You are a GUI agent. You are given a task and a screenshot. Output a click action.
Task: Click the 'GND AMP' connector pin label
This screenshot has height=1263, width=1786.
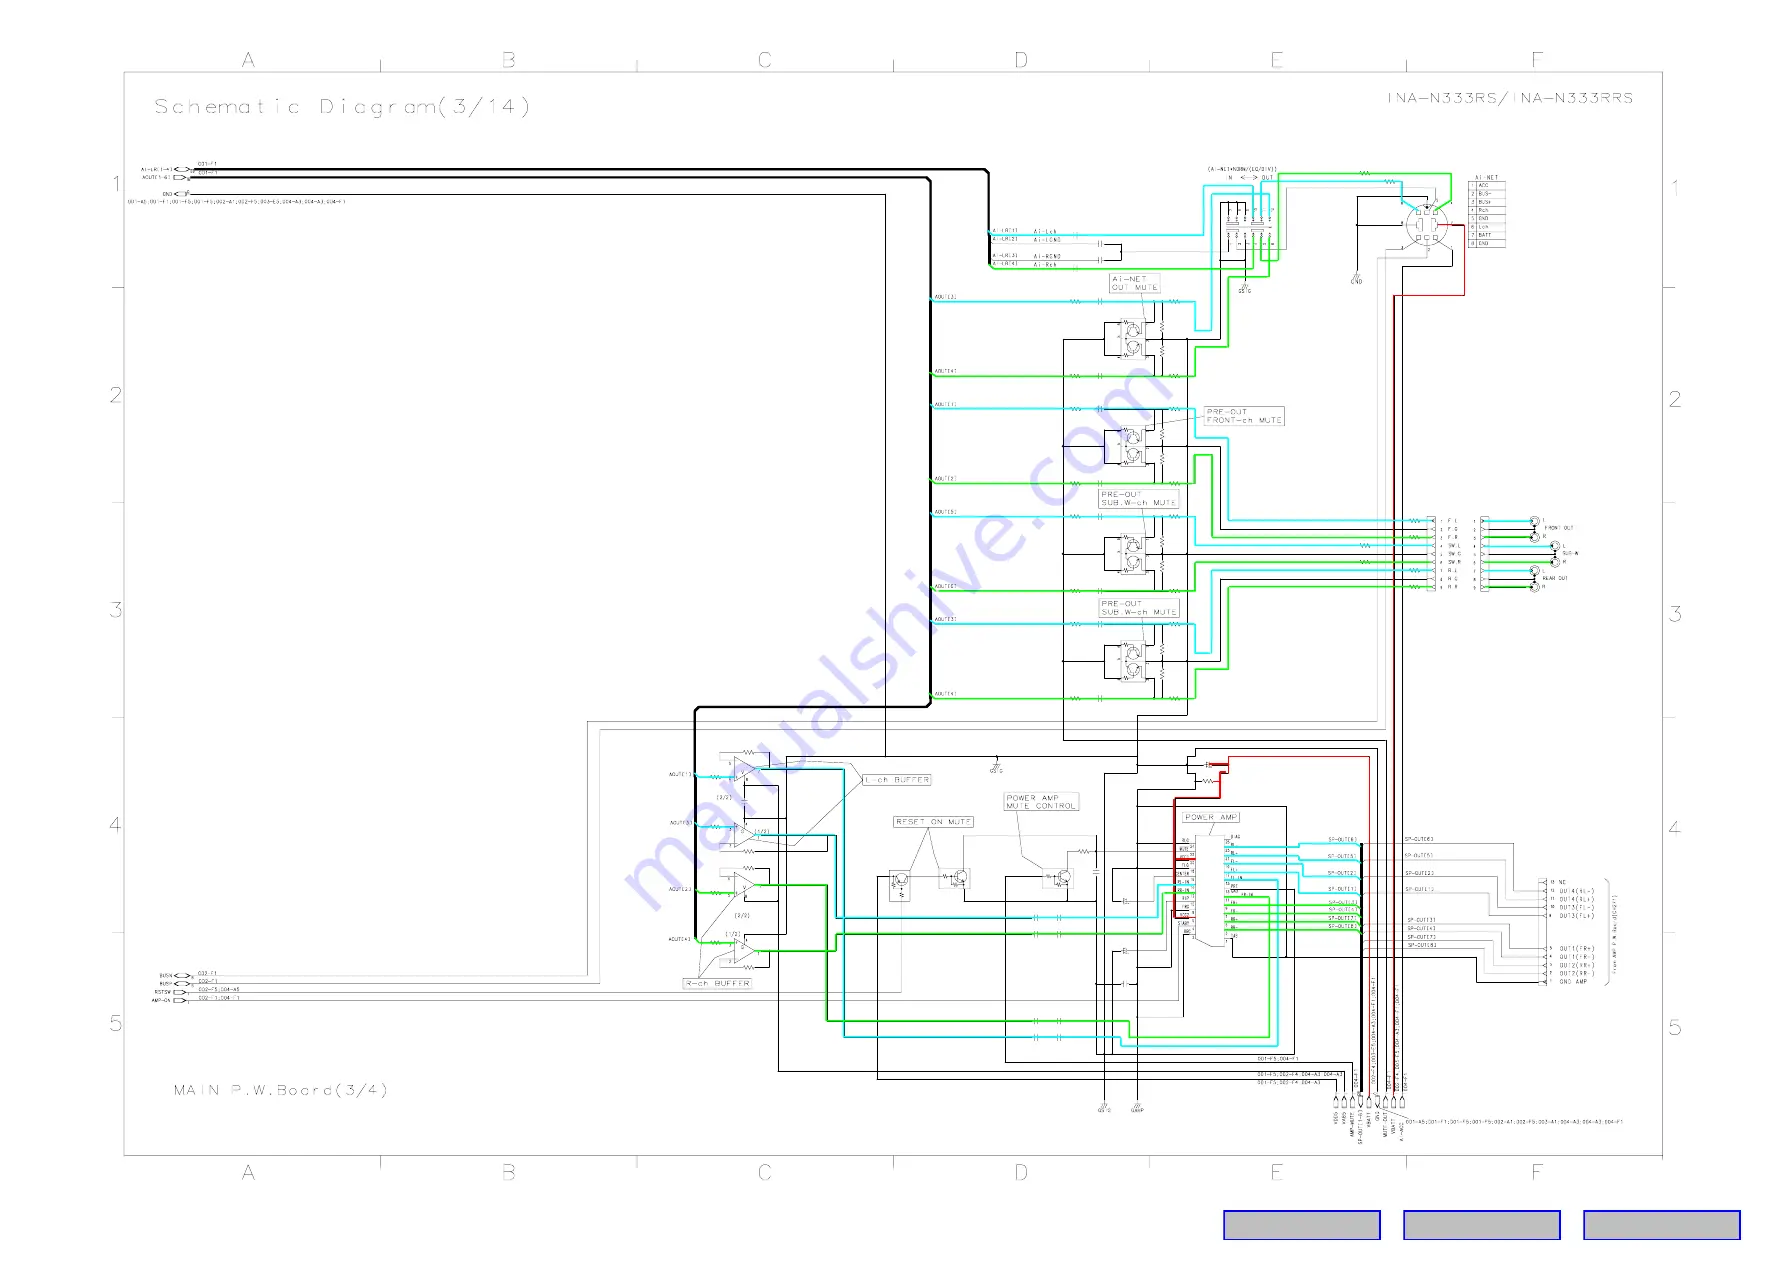tap(1573, 982)
